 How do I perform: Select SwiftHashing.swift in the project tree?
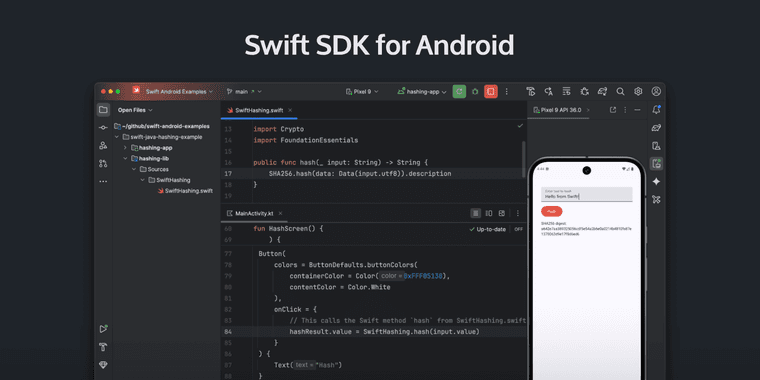click(185, 190)
